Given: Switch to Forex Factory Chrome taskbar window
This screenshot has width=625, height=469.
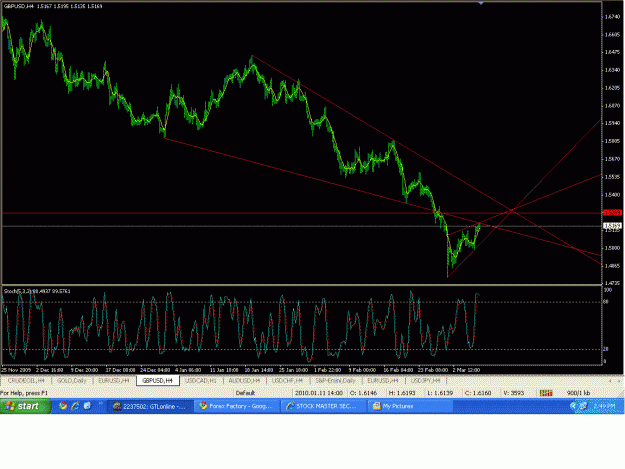Looking at the screenshot, I should pos(236,406).
